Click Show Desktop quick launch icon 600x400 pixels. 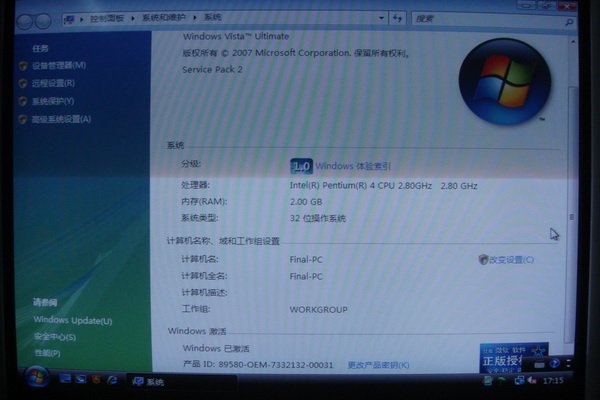(65, 379)
